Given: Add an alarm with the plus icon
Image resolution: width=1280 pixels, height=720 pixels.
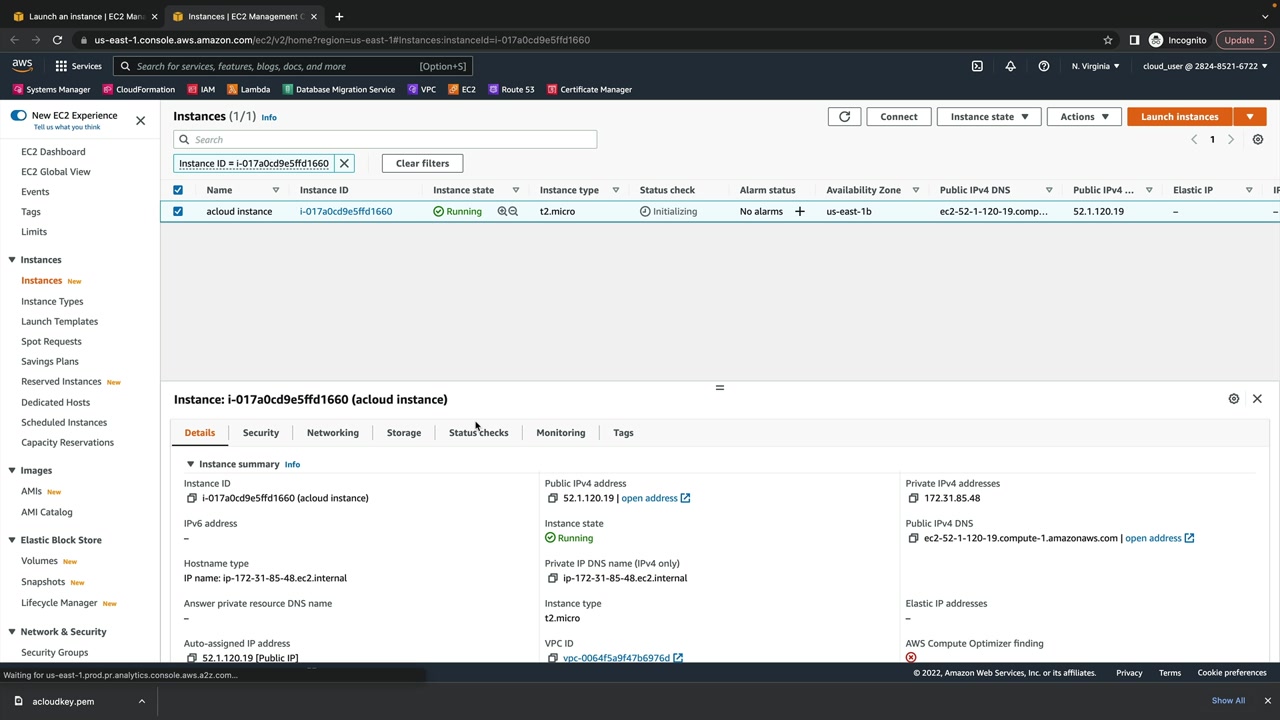Looking at the screenshot, I should (799, 212).
